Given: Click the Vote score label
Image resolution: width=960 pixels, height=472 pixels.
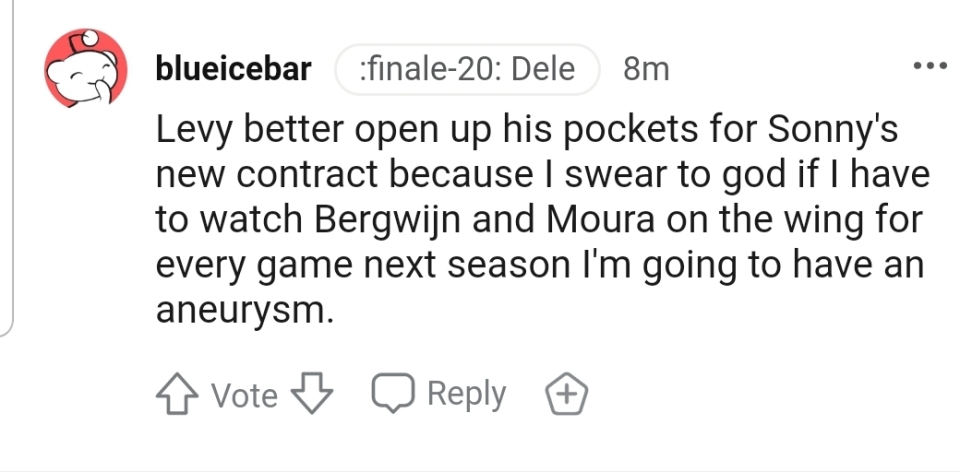Looking at the screenshot, I should click(244, 396).
